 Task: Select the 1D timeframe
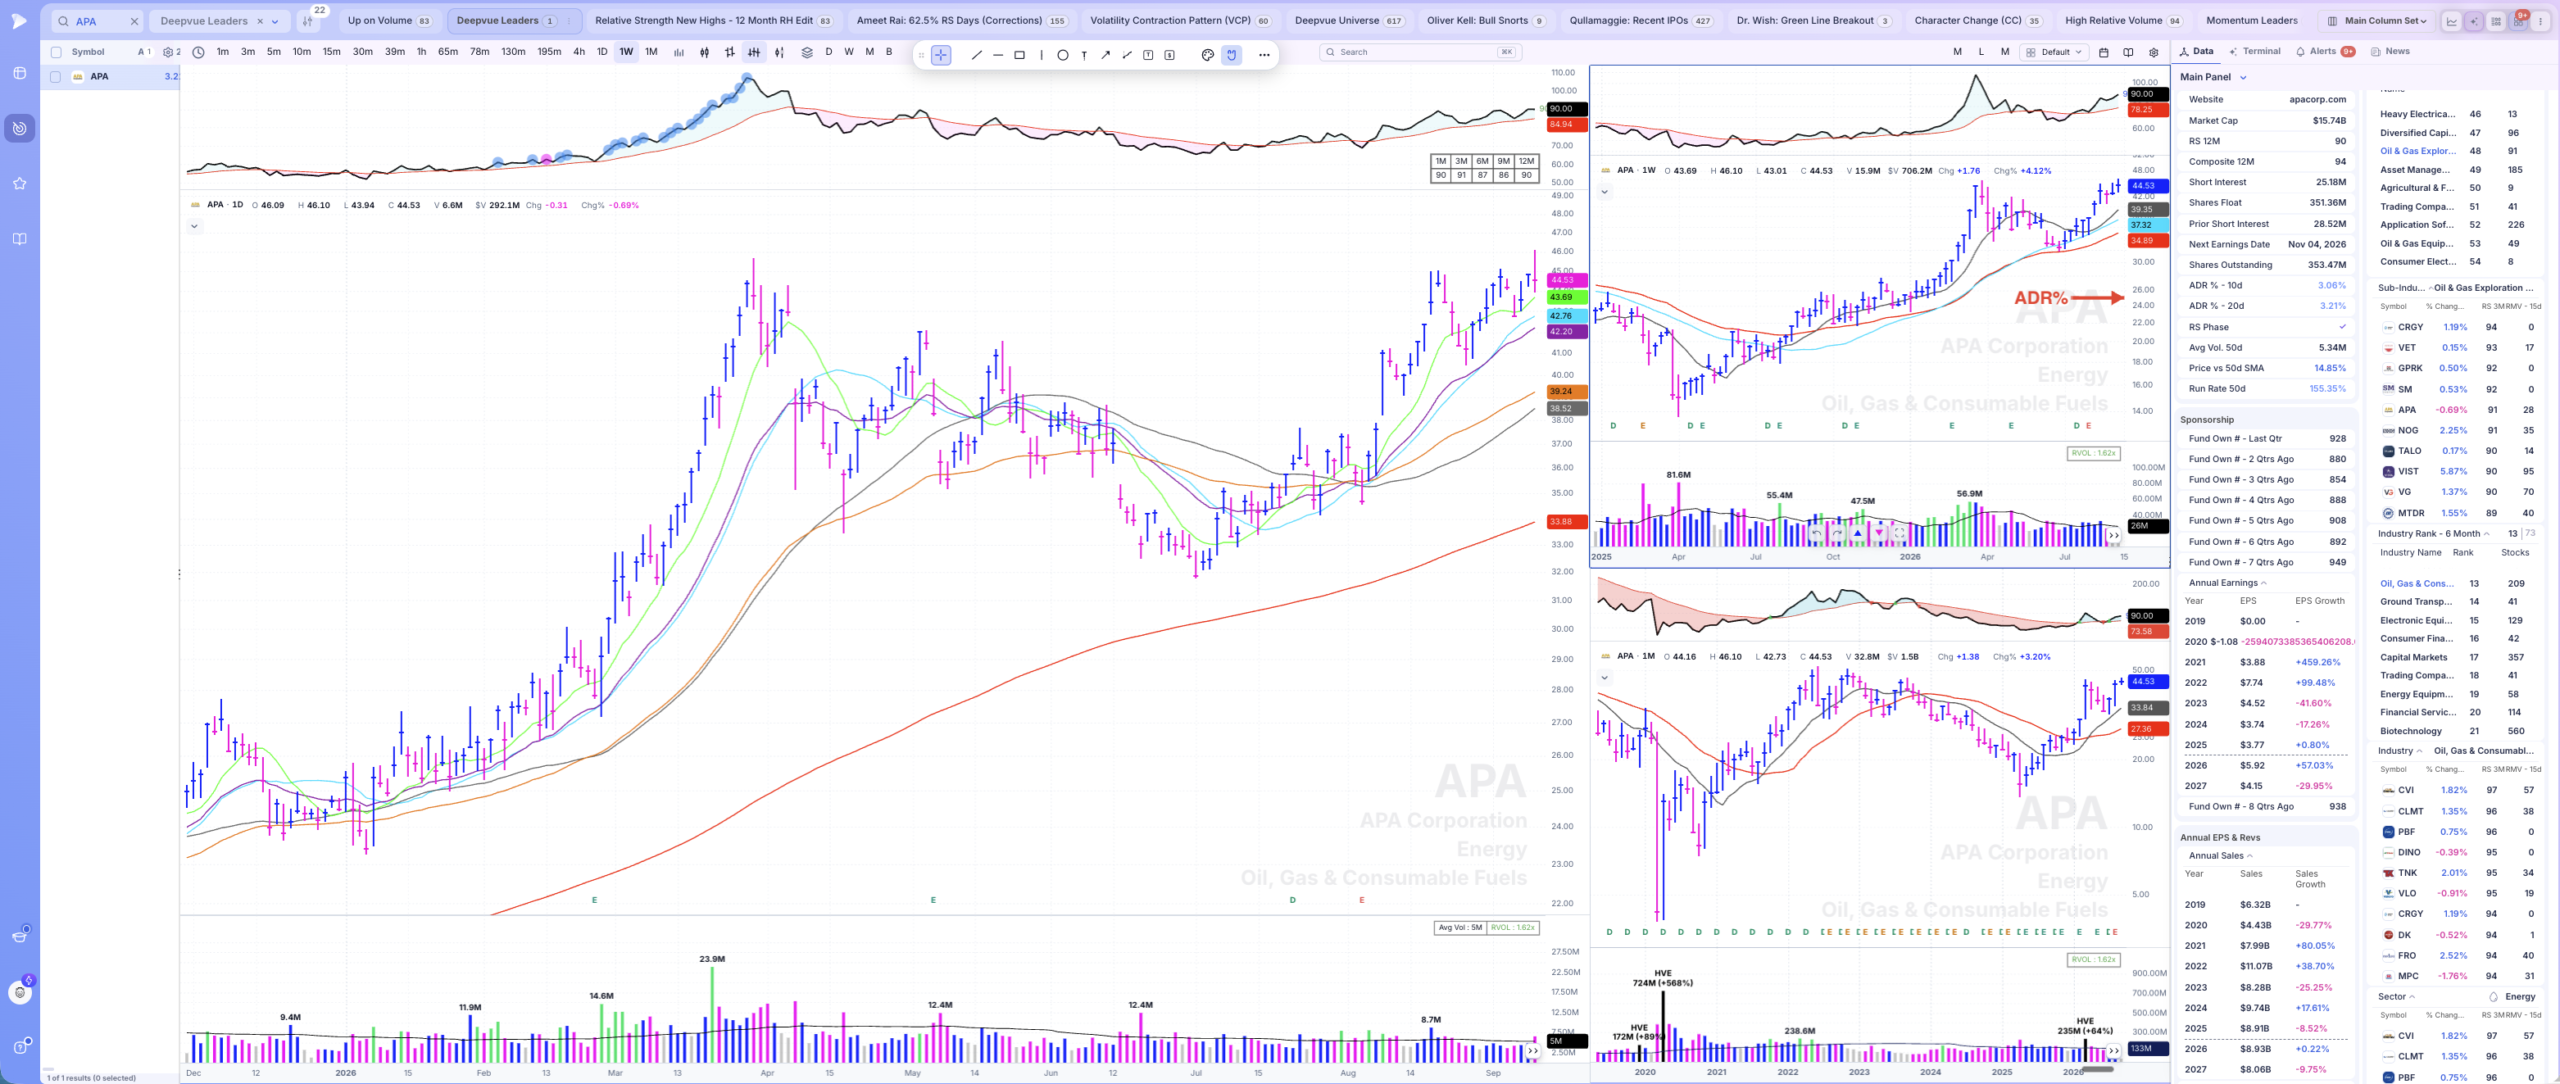point(601,52)
